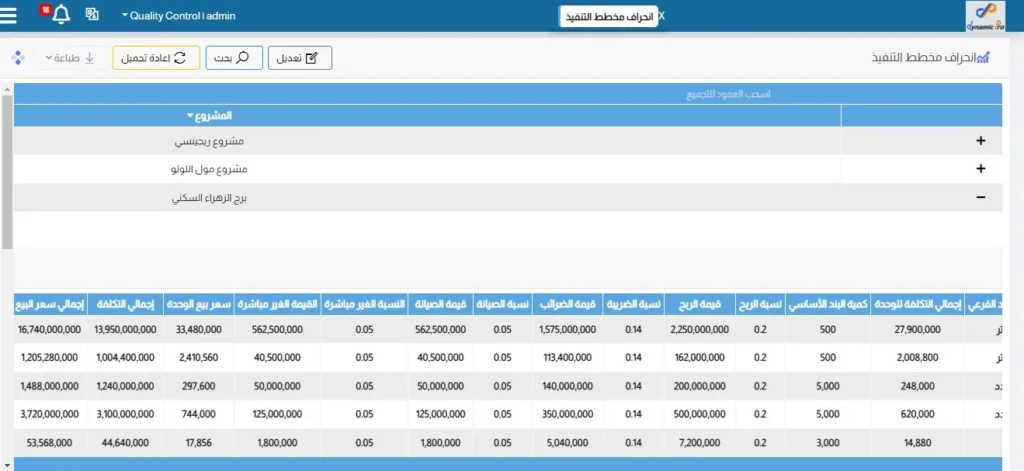This screenshot has height=471, width=1024.
Task: Open the طباعة print dropdown
Action: (70, 58)
